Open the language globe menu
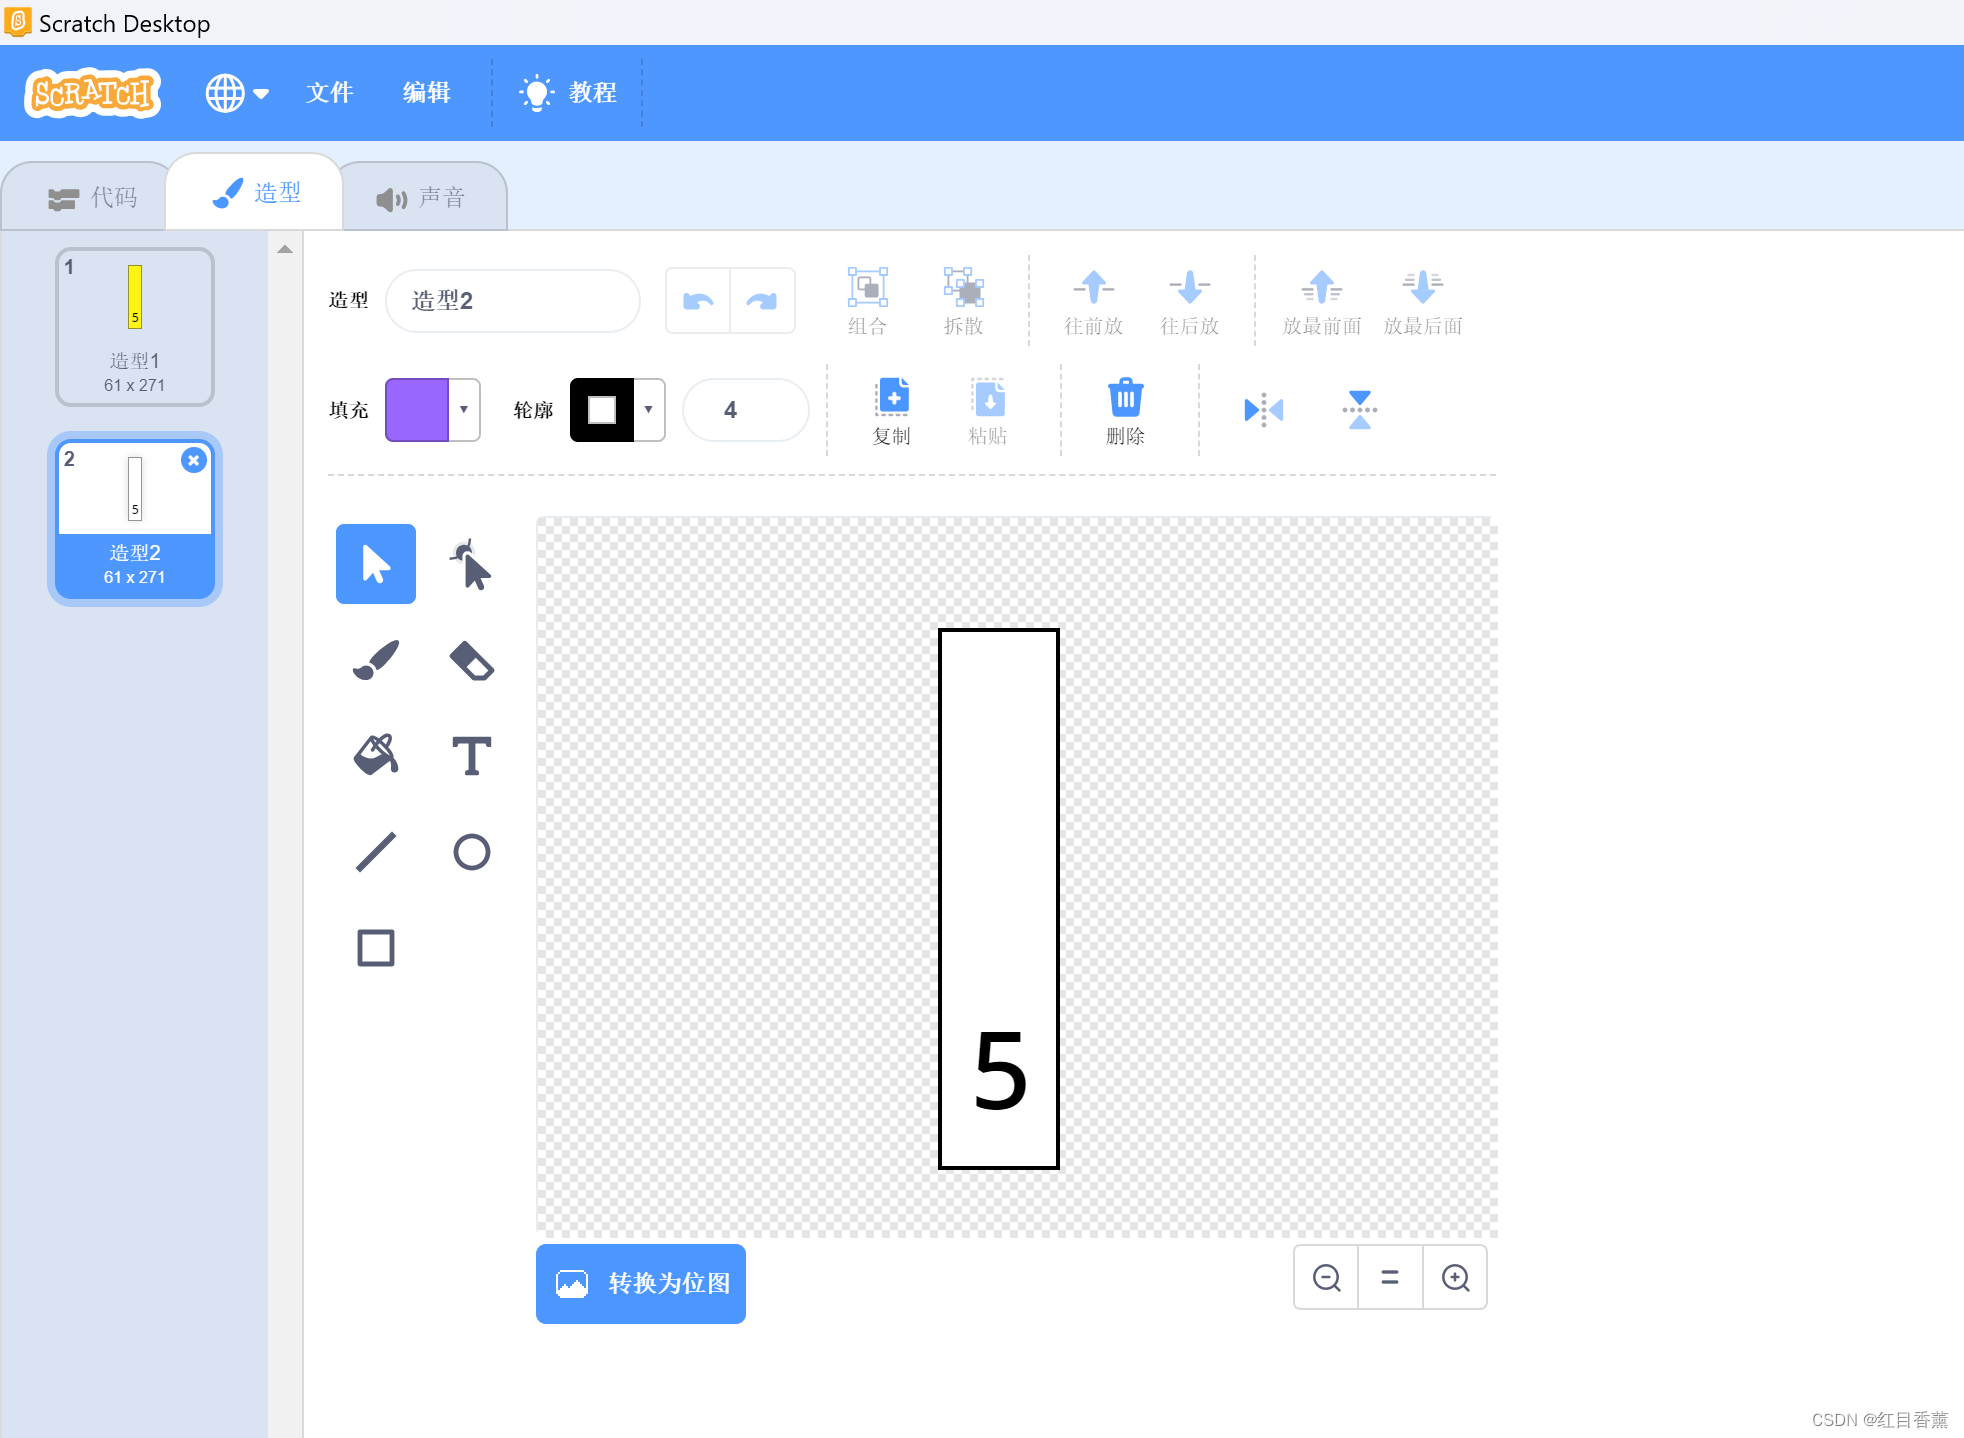This screenshot has width=1964, height=1438. (236, 93)
